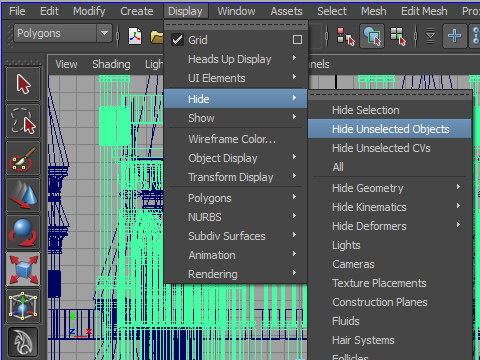480x360 pixels.
Task: Expand Object Display submenu
Action: coord(236,158)
